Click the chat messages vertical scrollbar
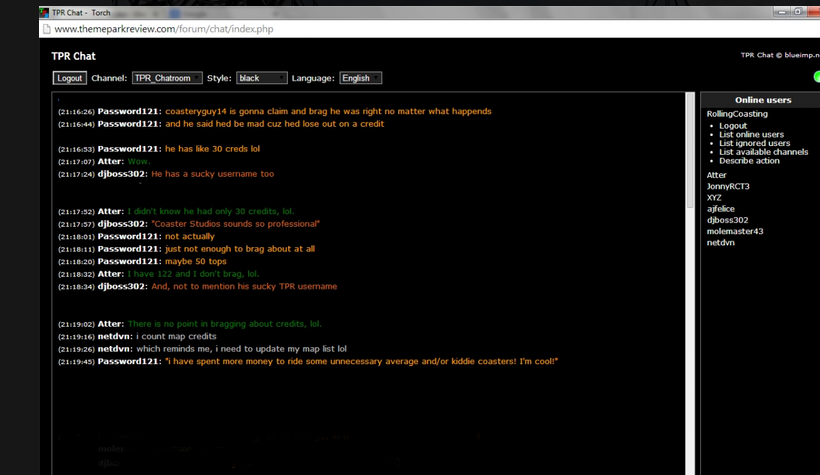This screenshot has width=820, height=475. pyautogui.click(x=690, y=150)
